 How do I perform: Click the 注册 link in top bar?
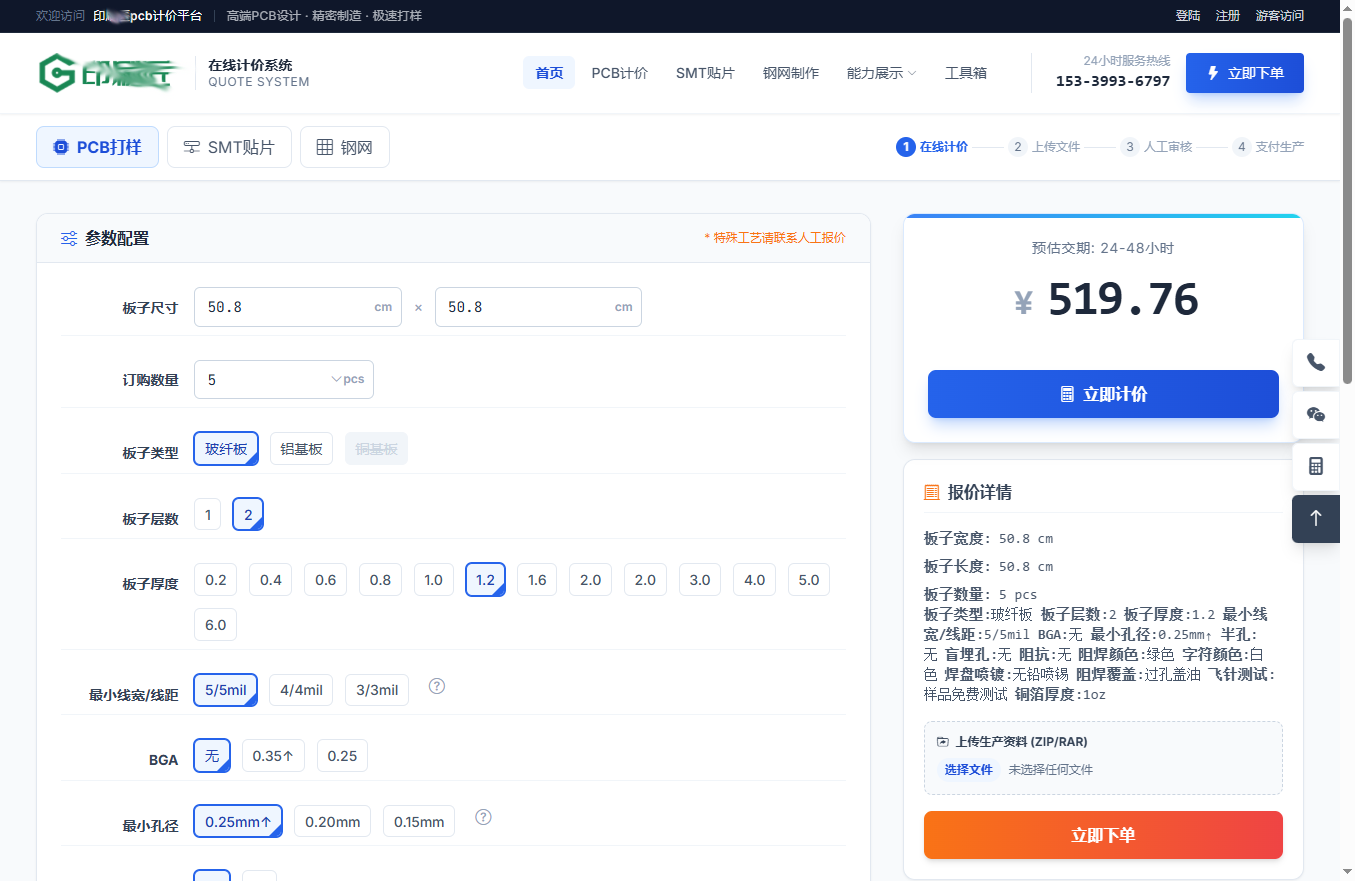1227,16
